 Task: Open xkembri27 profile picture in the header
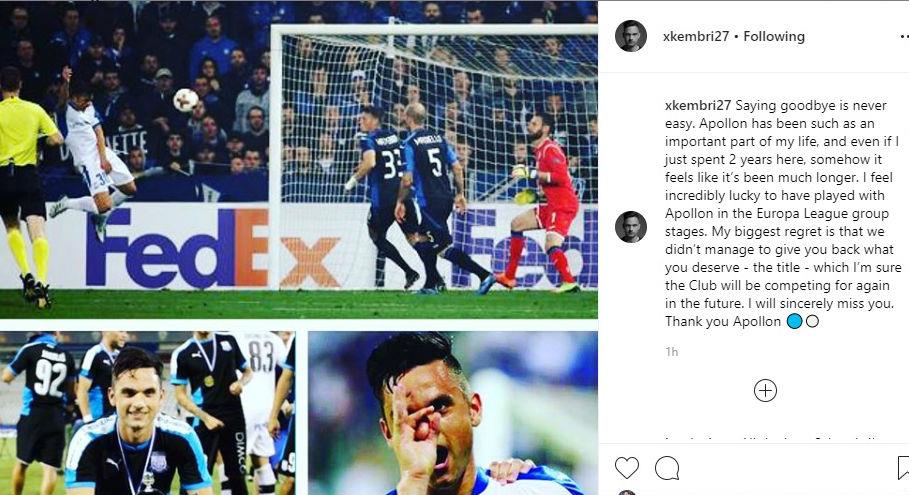tap(631, 36)
